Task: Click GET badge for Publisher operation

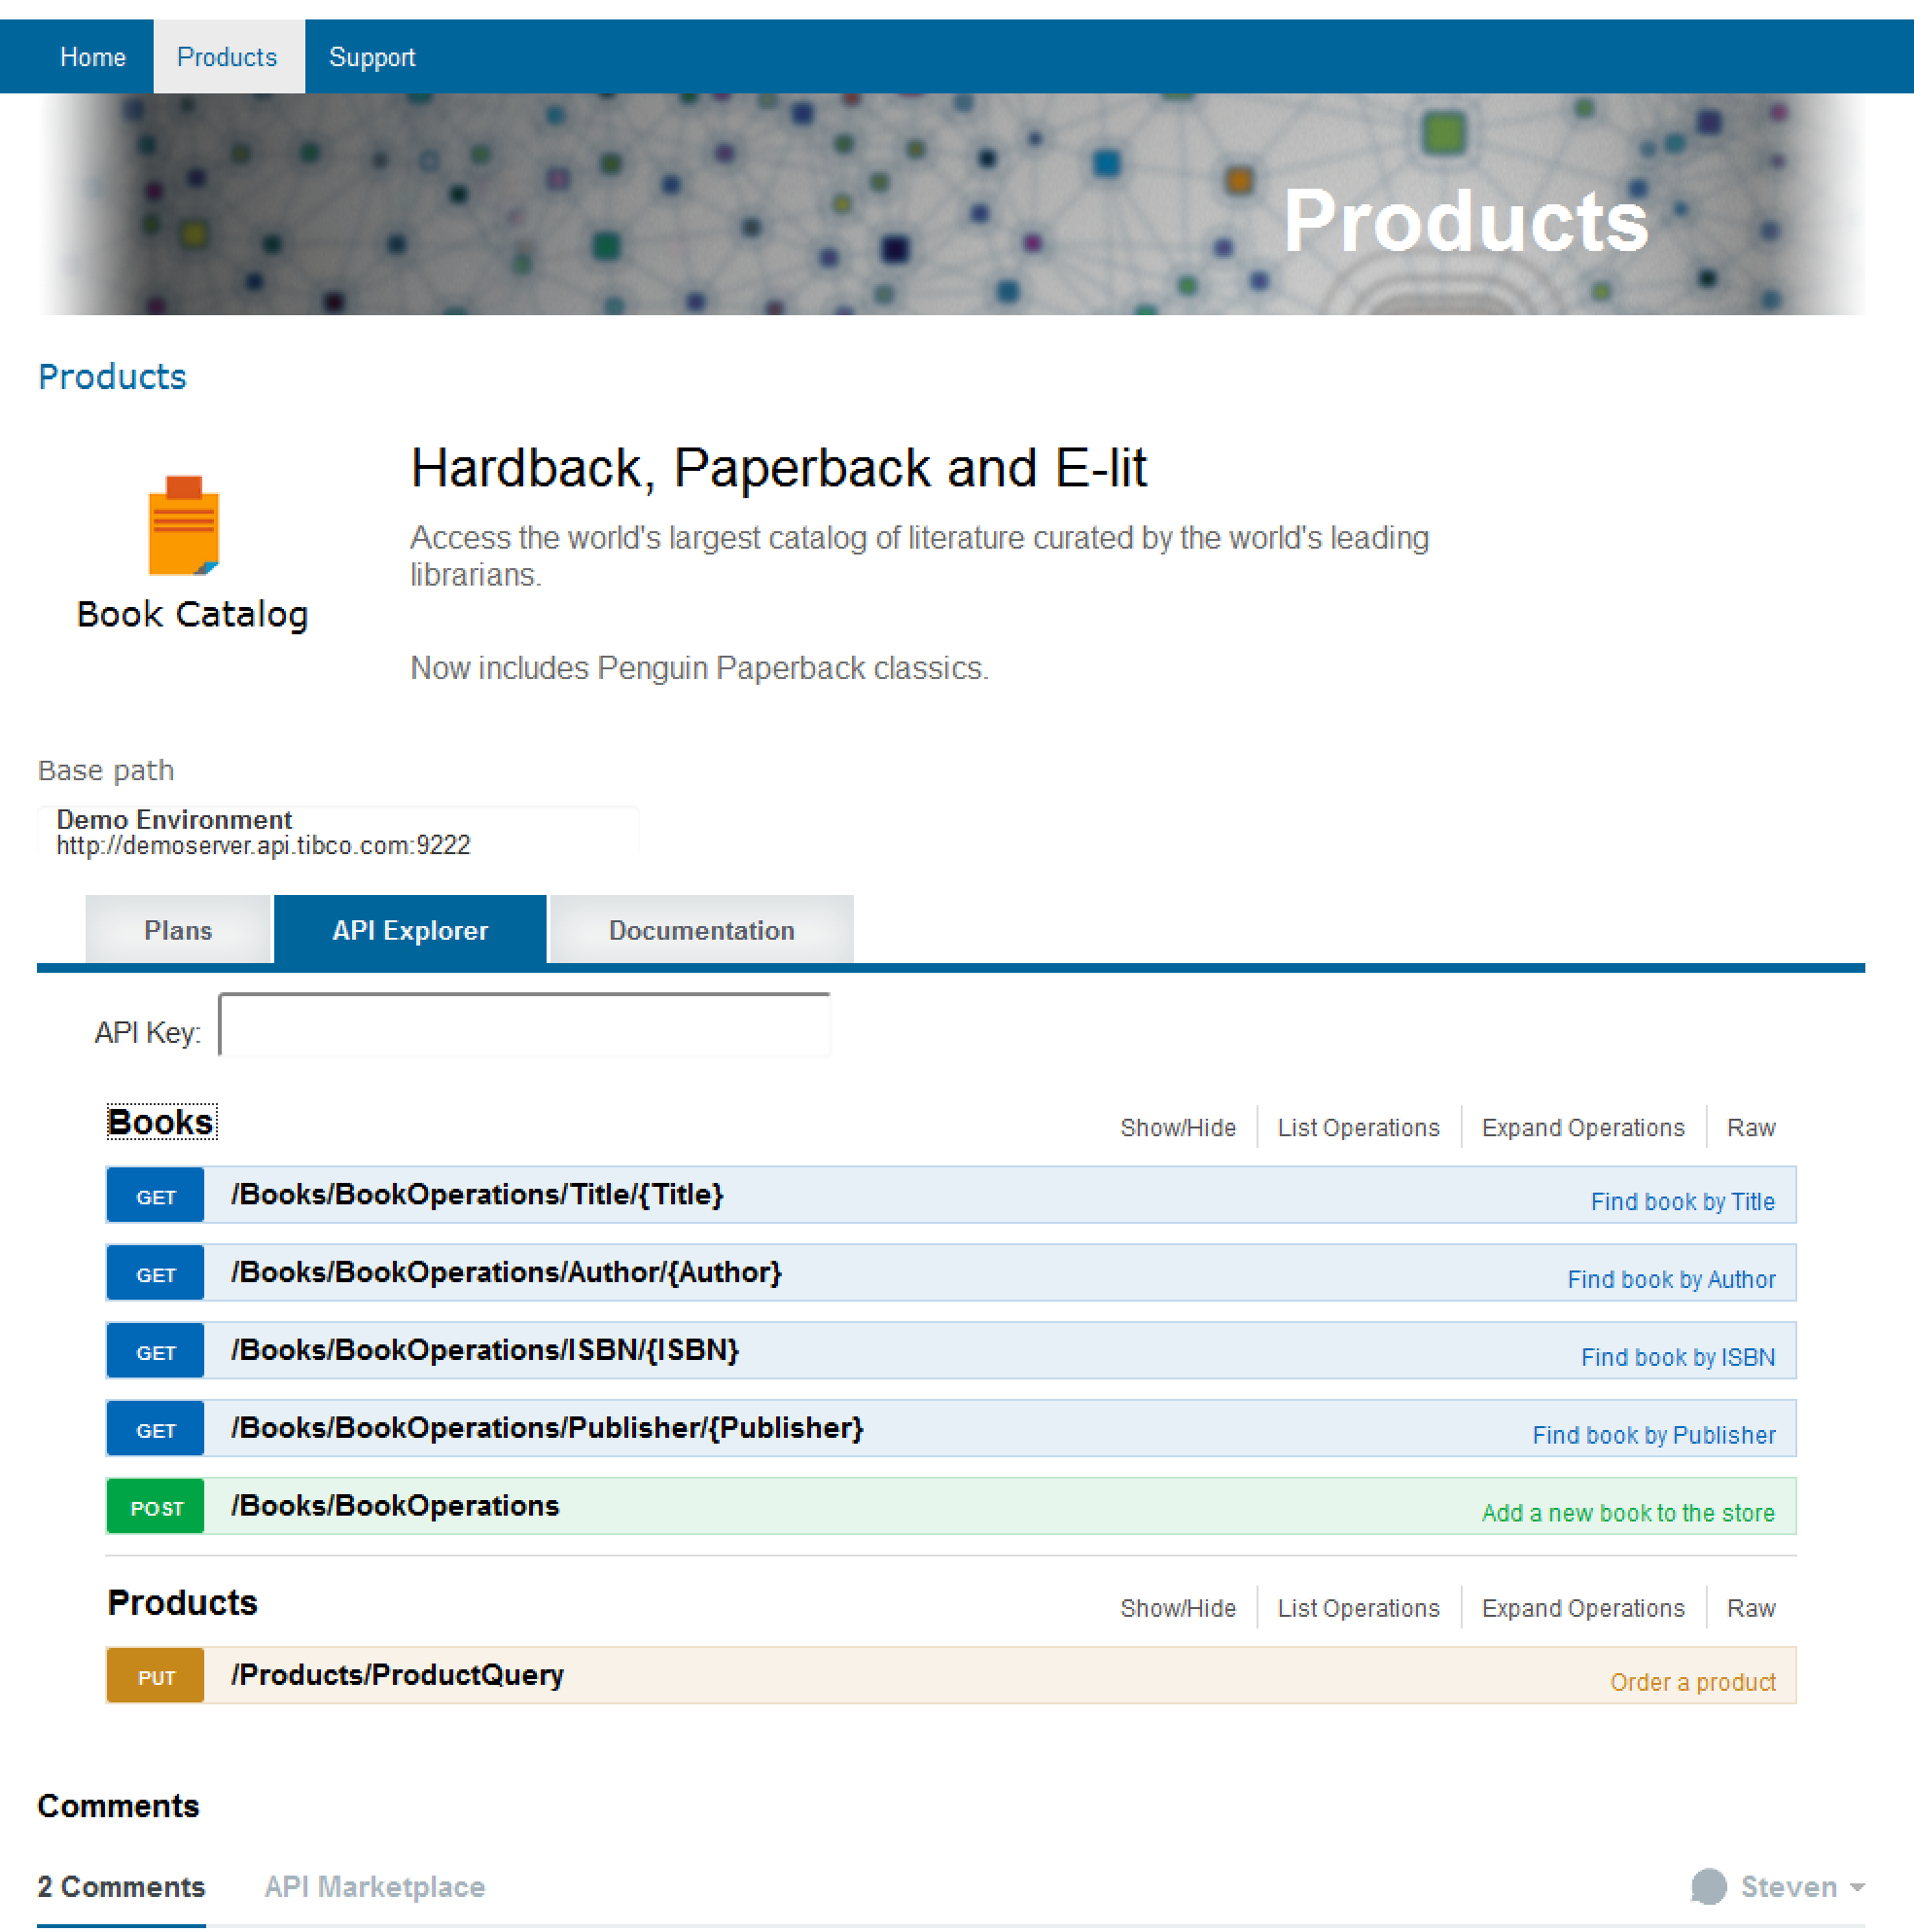Action: [x=156, y=1430]
